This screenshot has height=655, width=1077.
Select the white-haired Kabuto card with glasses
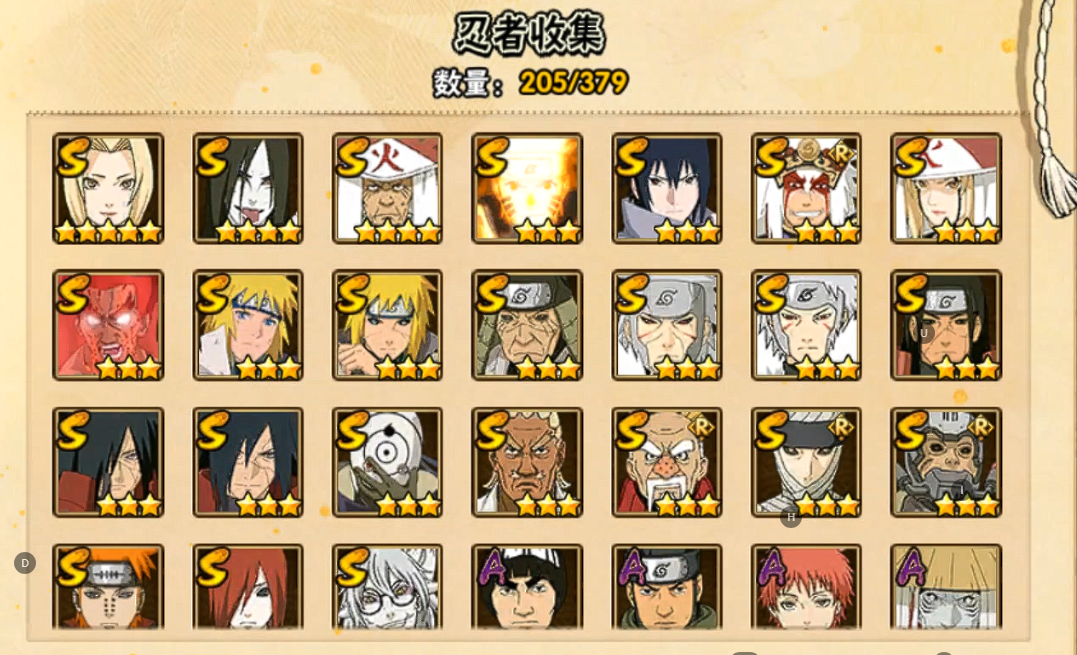pyautogui.click(x=387, y=587)
